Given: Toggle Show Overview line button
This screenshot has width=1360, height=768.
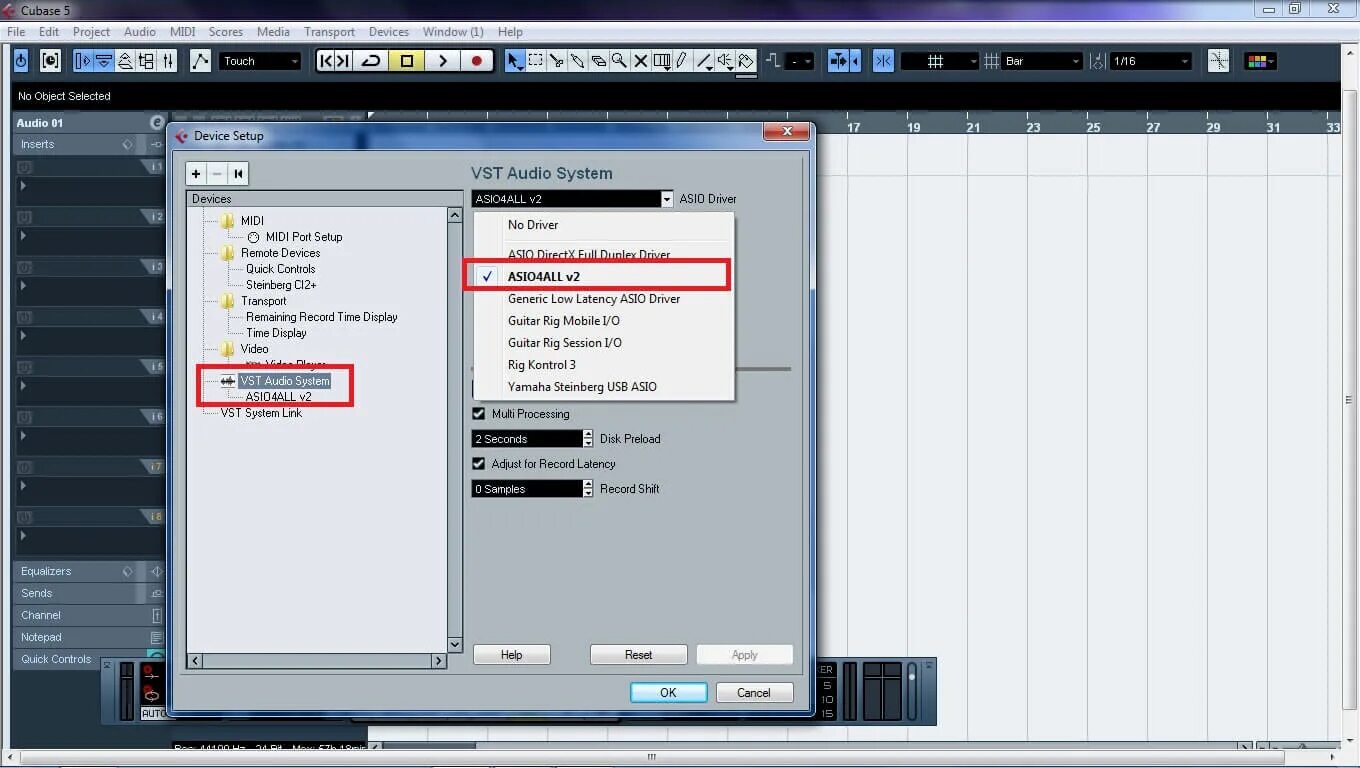Looking at the screenshot, I should 125,61.
